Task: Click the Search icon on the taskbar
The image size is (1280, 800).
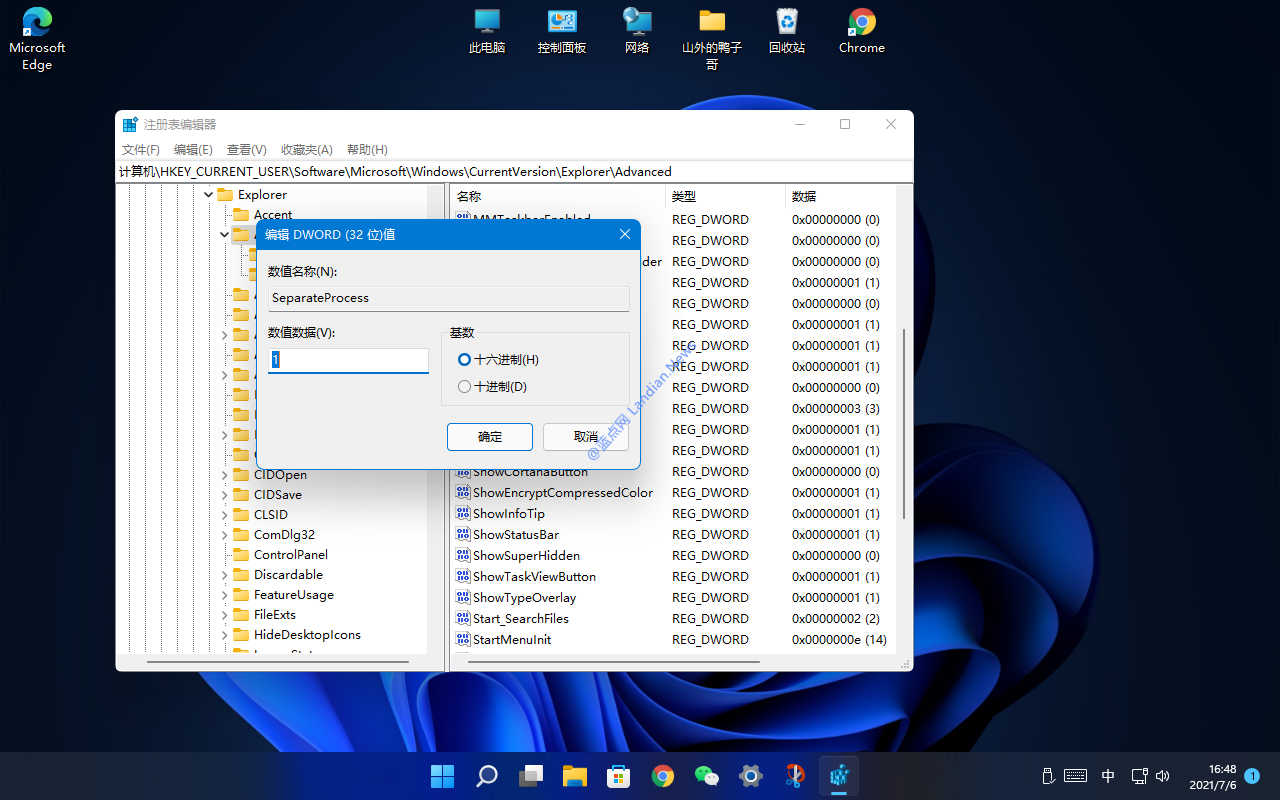Action: (486, 775)
